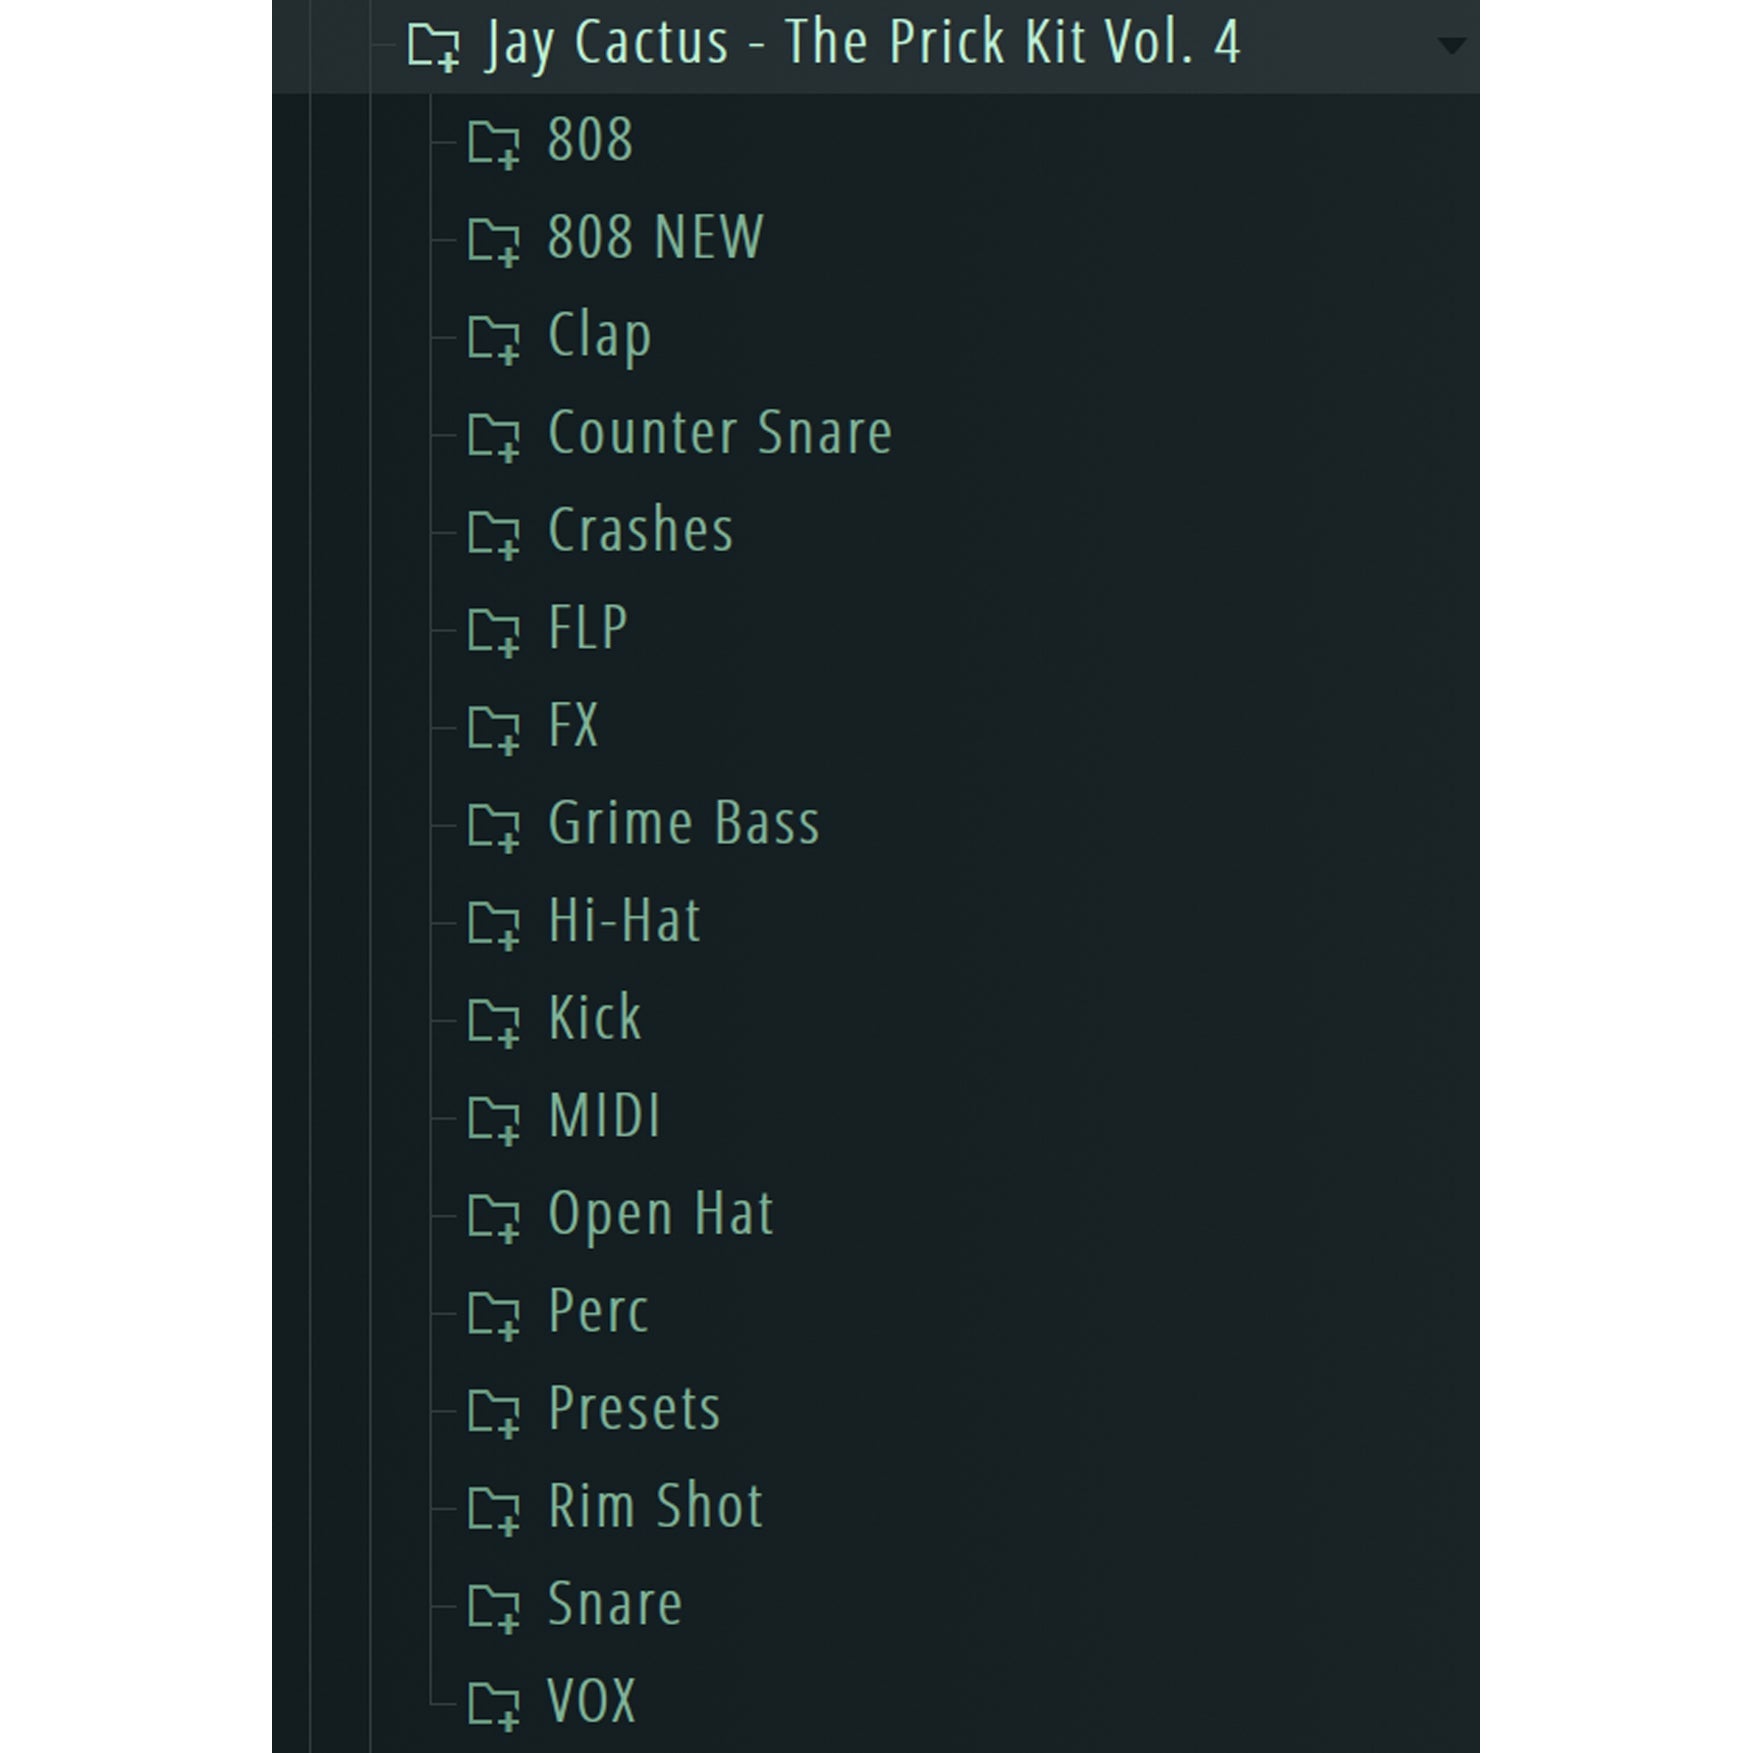Select the Snare folder
1753x1753 pixels.
point(613,1605)
